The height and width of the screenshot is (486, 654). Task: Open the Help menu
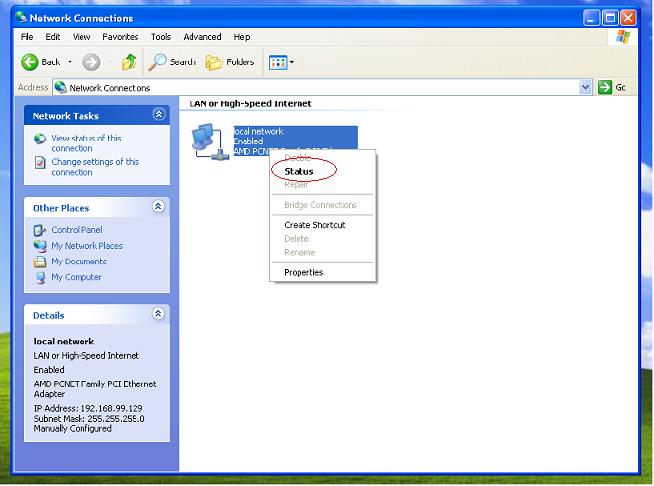[x=241, y=37]
